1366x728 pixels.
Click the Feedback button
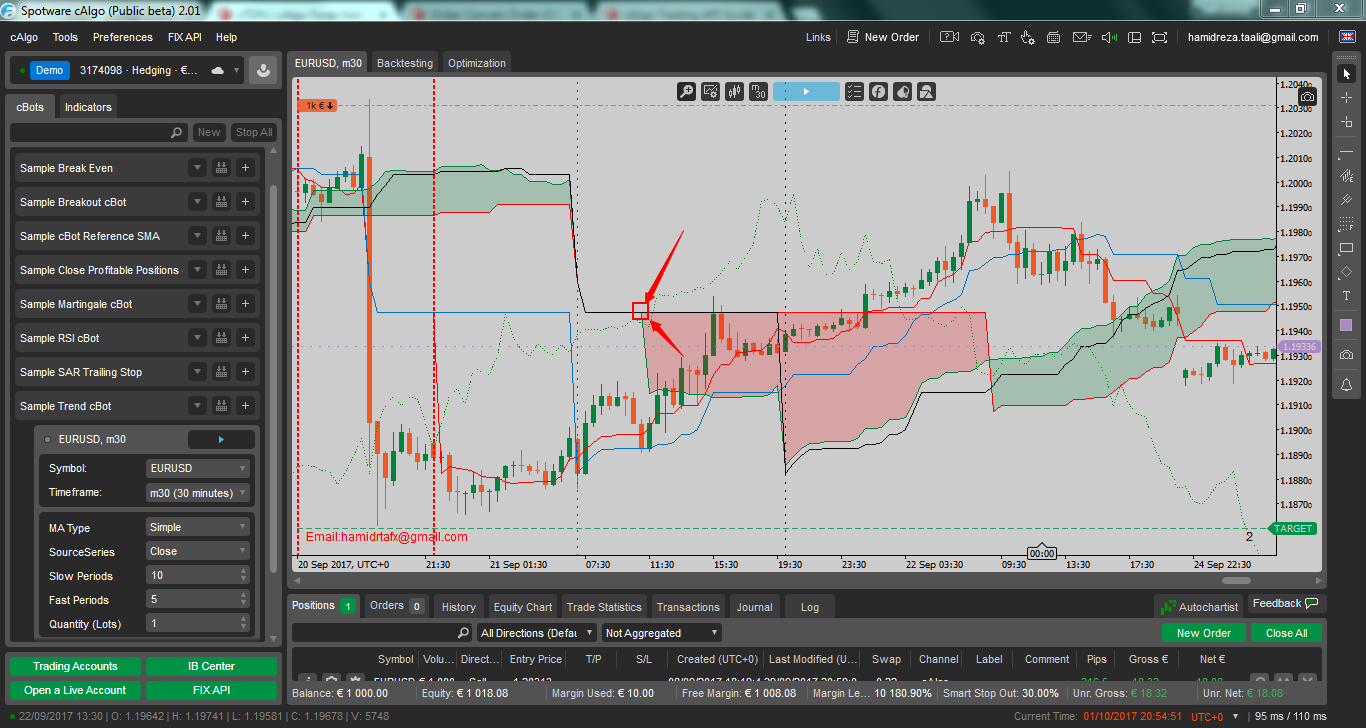1286,604
